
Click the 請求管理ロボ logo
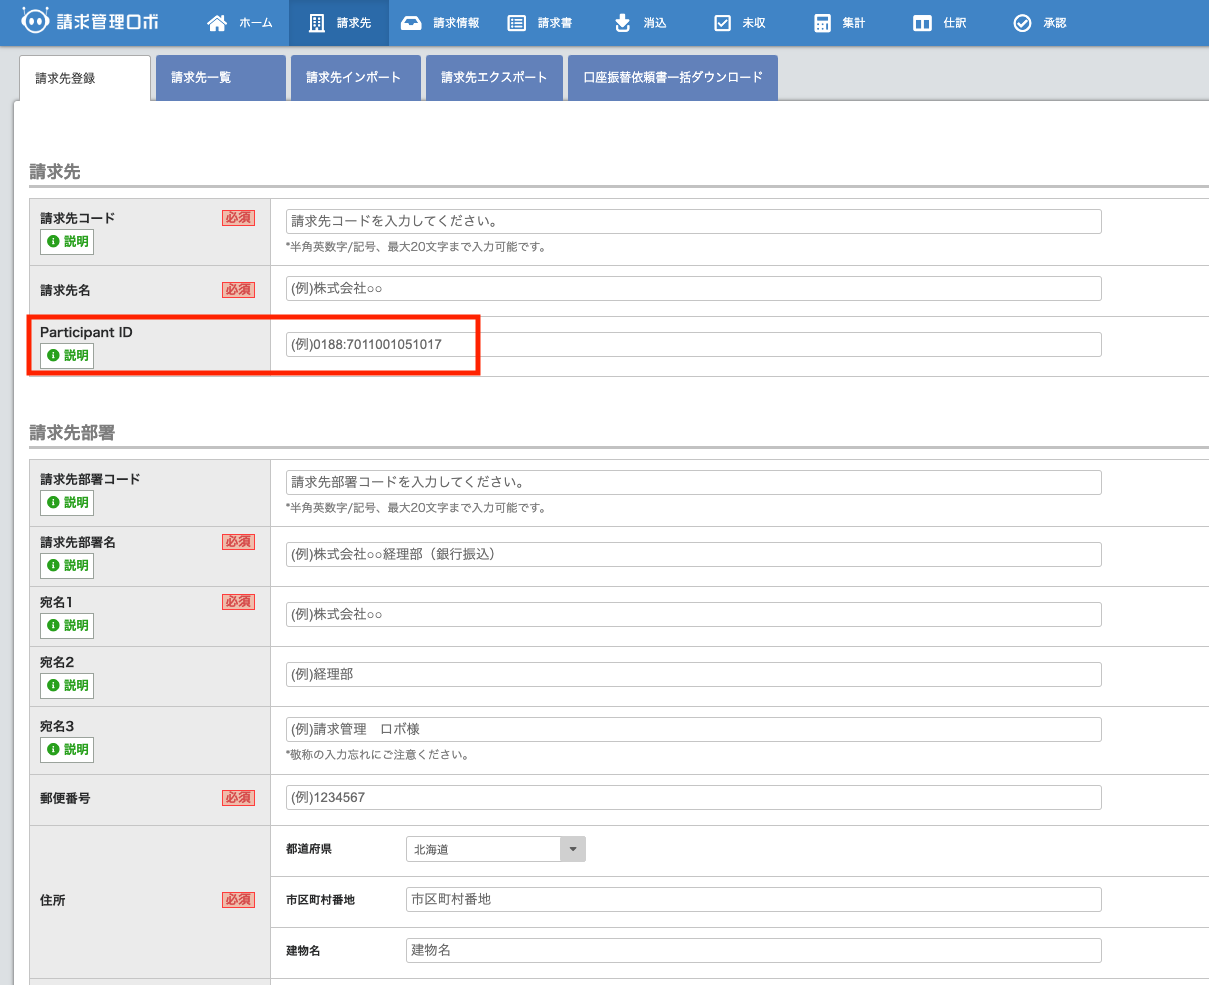[x=90, y=21]
